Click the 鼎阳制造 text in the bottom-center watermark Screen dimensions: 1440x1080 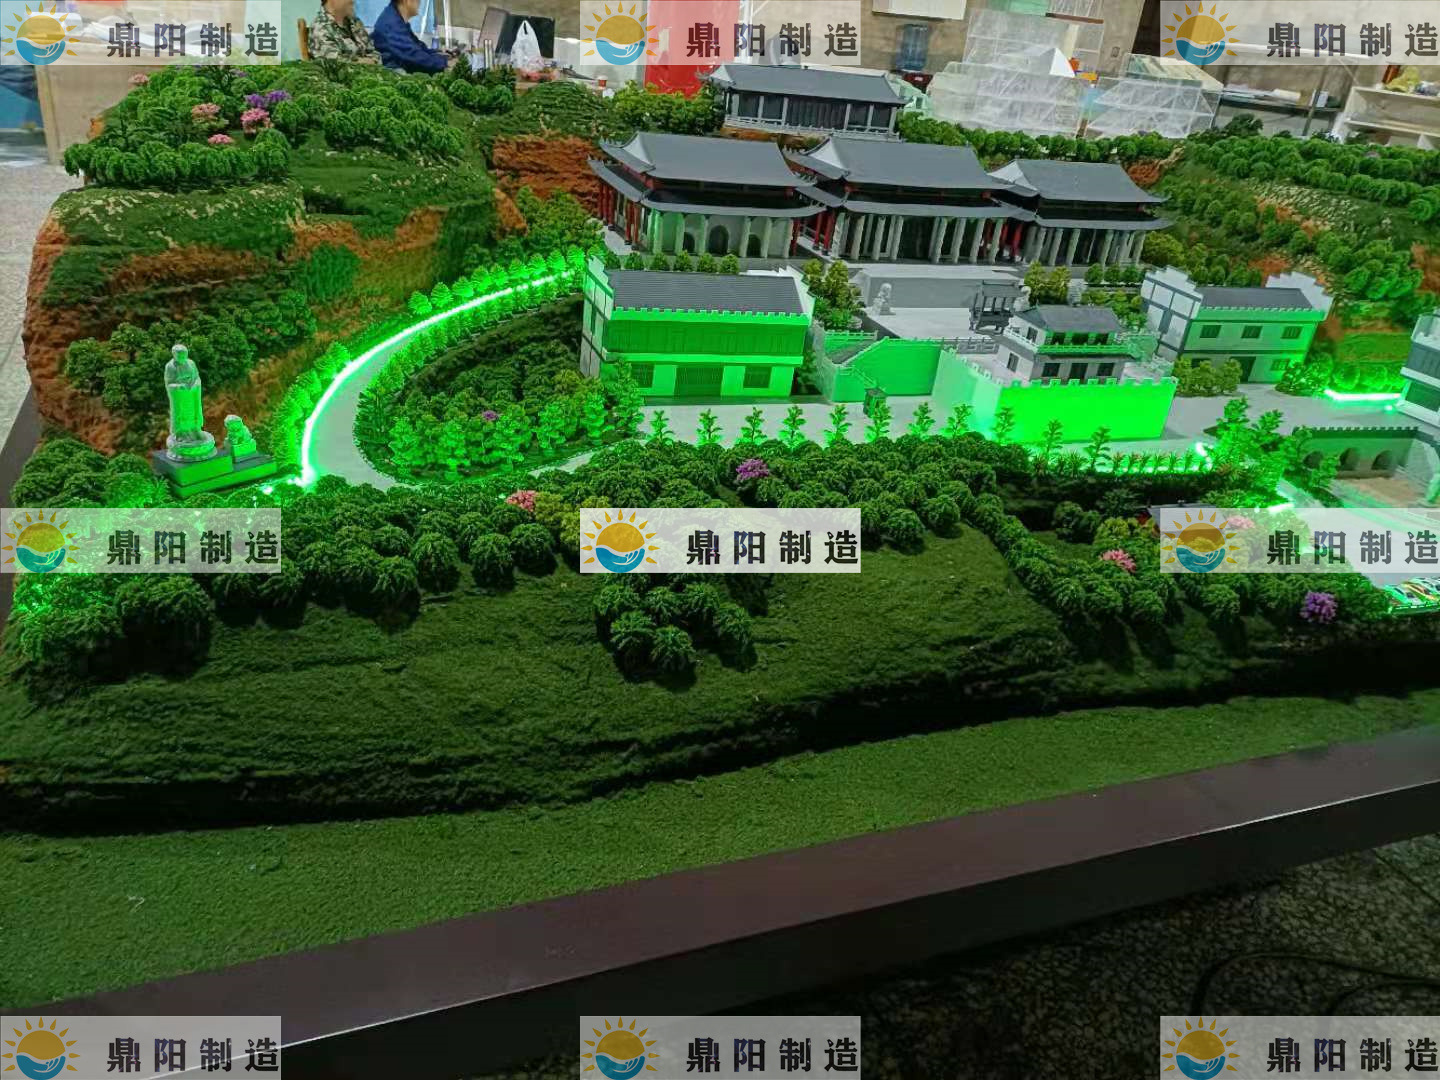[x=772, y=1054]
